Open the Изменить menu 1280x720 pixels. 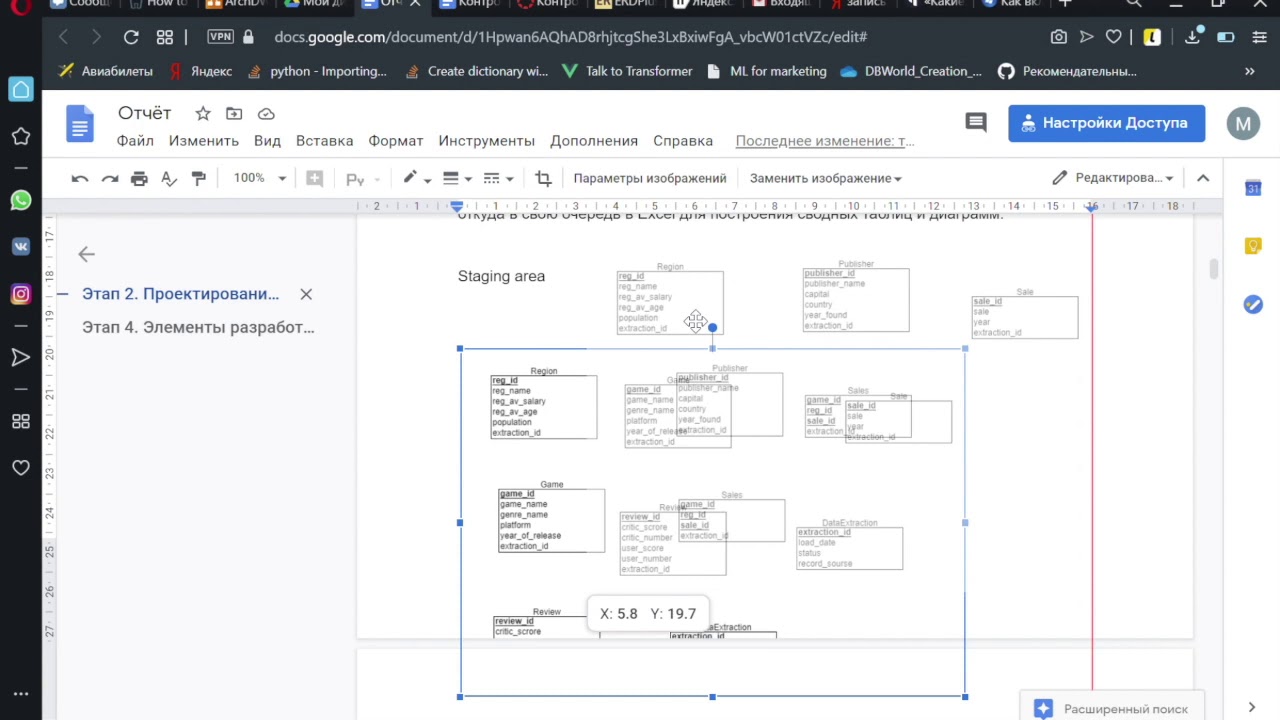click(x=204, y=141)
